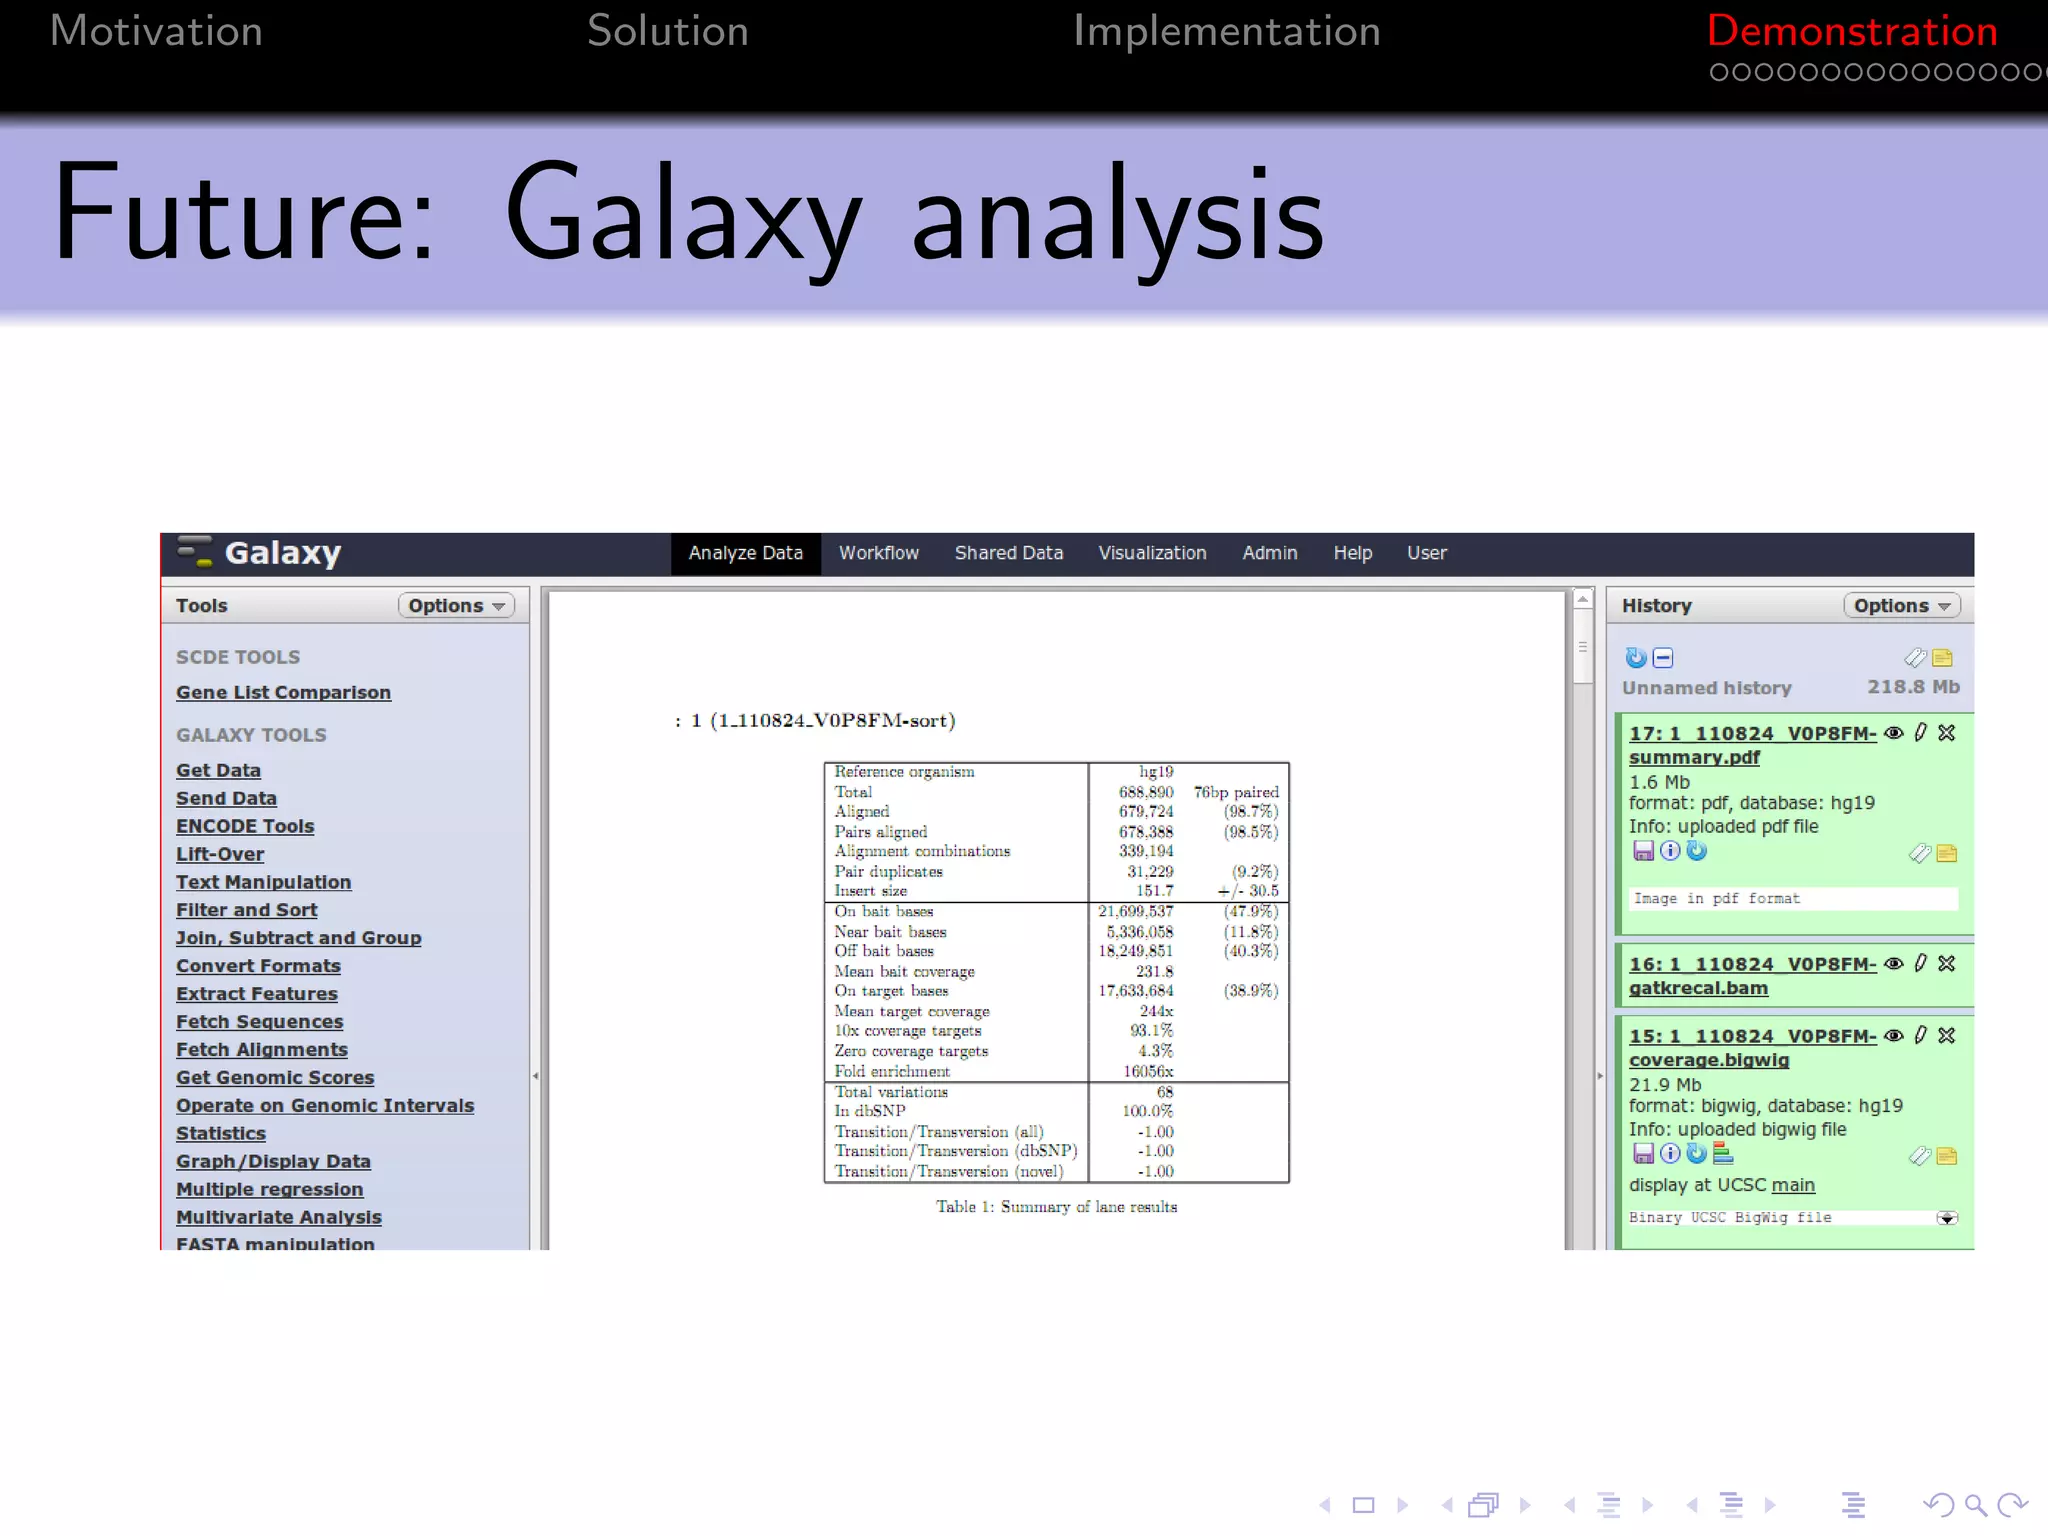
Task: Open the 16: gatkrecal.bam dataset title
Action: (1752, 976)
